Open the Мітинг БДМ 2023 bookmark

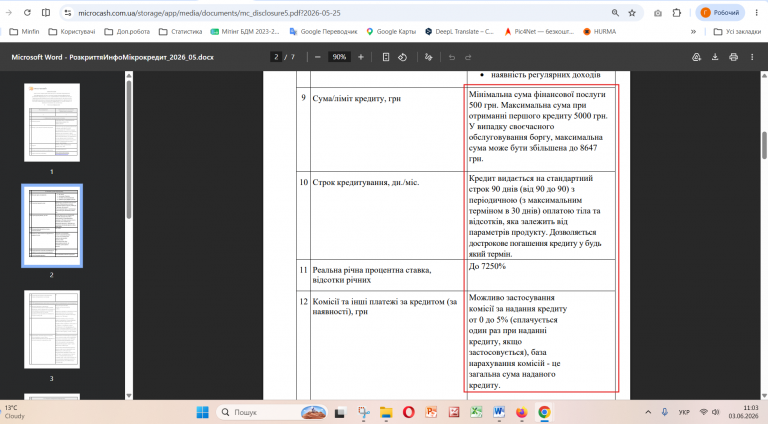coord(245,31)
